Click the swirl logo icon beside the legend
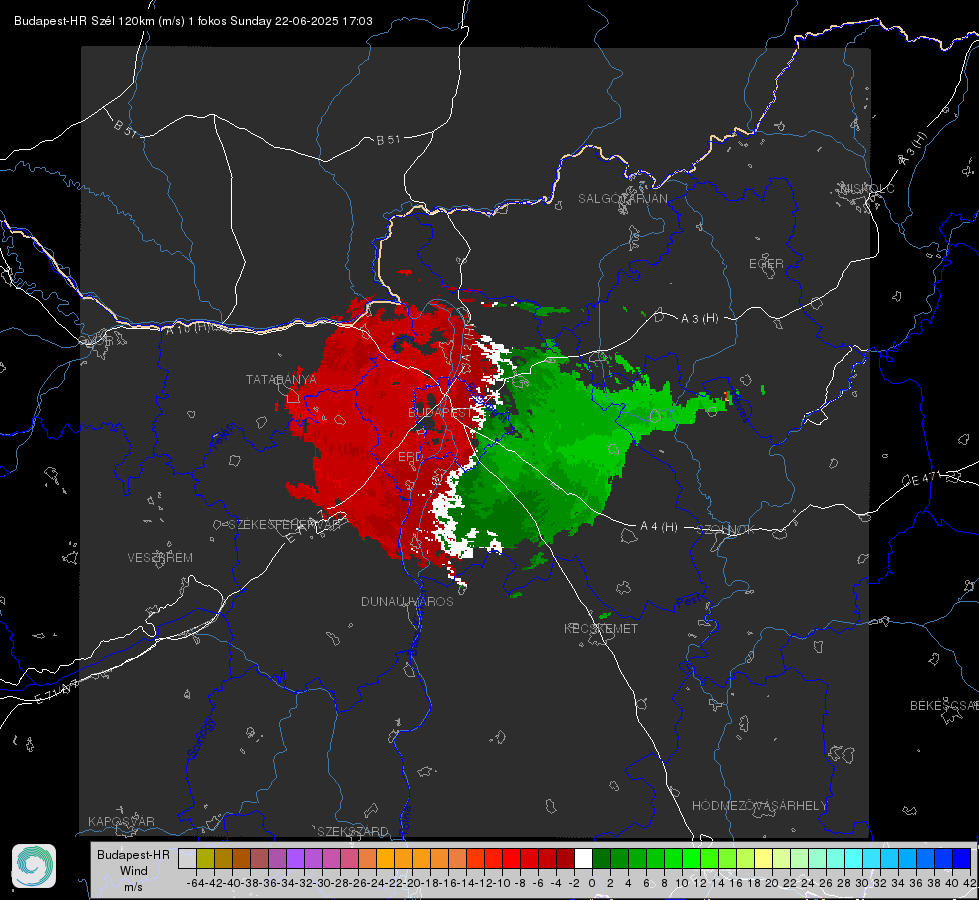 (x=34, y=866)
